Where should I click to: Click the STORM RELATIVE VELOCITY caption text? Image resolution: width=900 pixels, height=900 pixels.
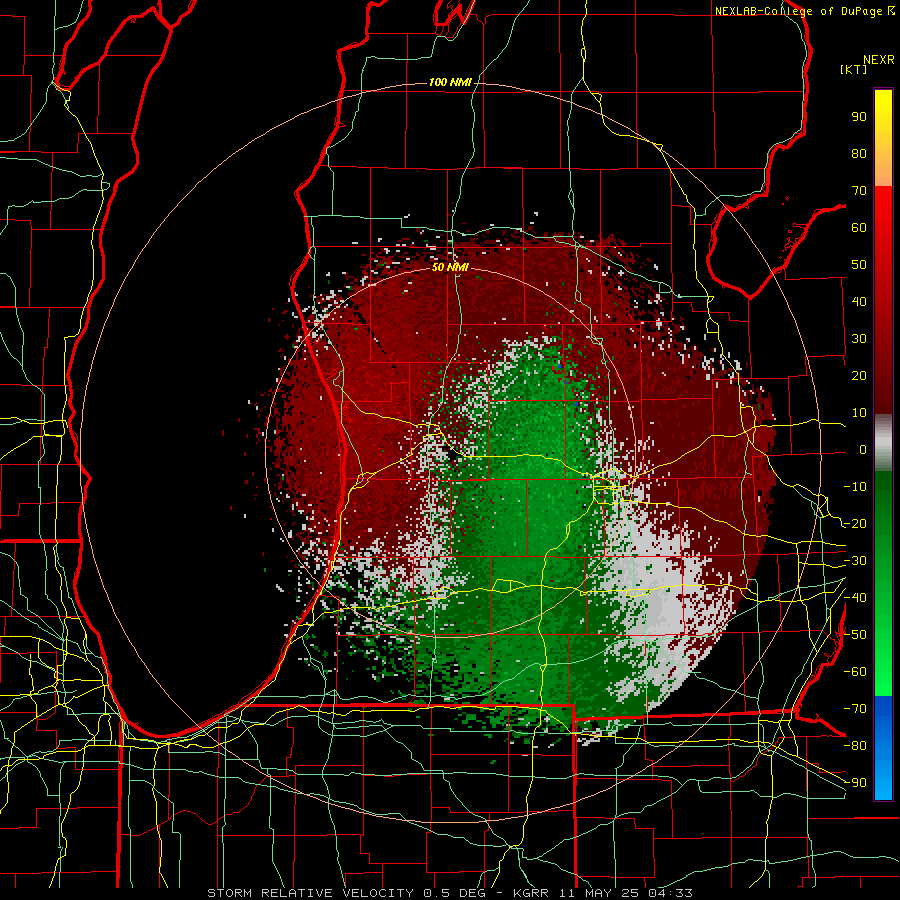click(313, 893)
